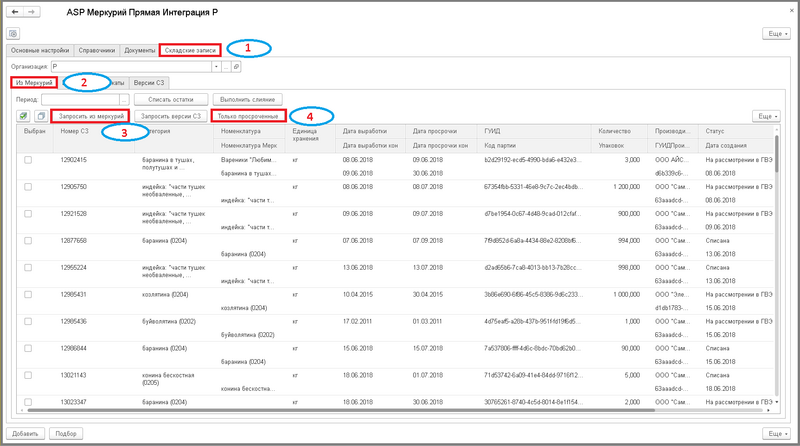Click Списать остатки button
This screenshot has width=800, height=446.
click(x=171, y=100)
